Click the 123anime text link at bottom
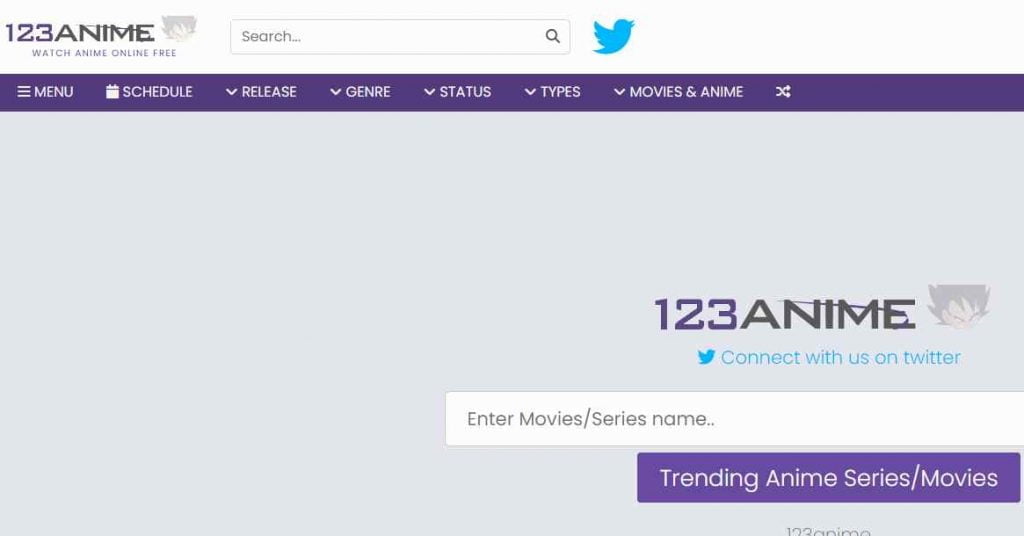 point(828,531)
